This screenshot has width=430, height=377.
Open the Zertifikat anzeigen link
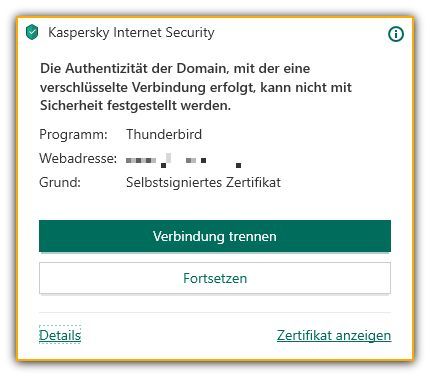[334, 335]
